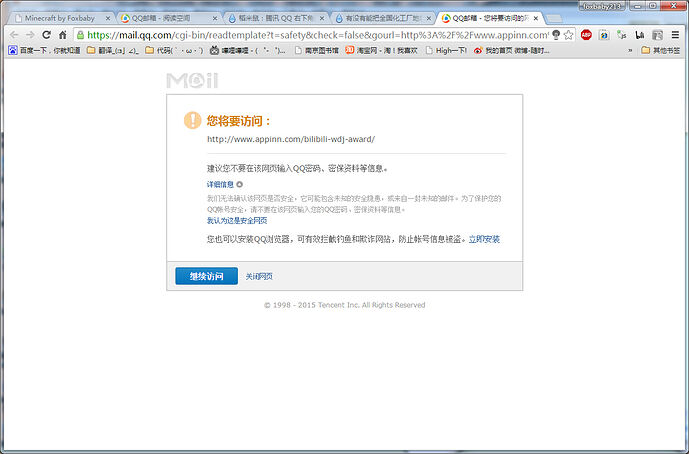
Task: Switch to the QQ邮箱 阅读空间 tab
Action: 163,18
